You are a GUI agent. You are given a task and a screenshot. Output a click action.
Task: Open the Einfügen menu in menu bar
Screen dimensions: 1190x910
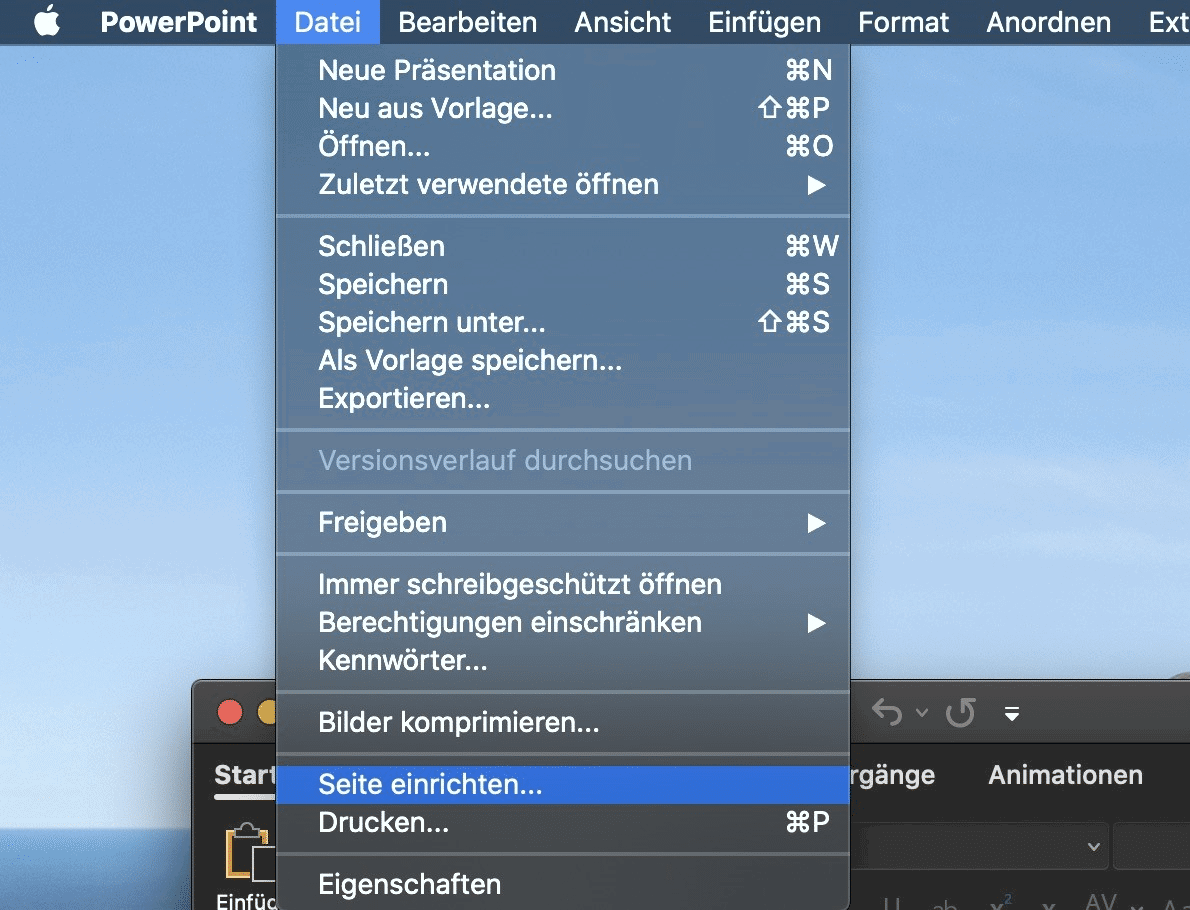[x=764, y=22]
